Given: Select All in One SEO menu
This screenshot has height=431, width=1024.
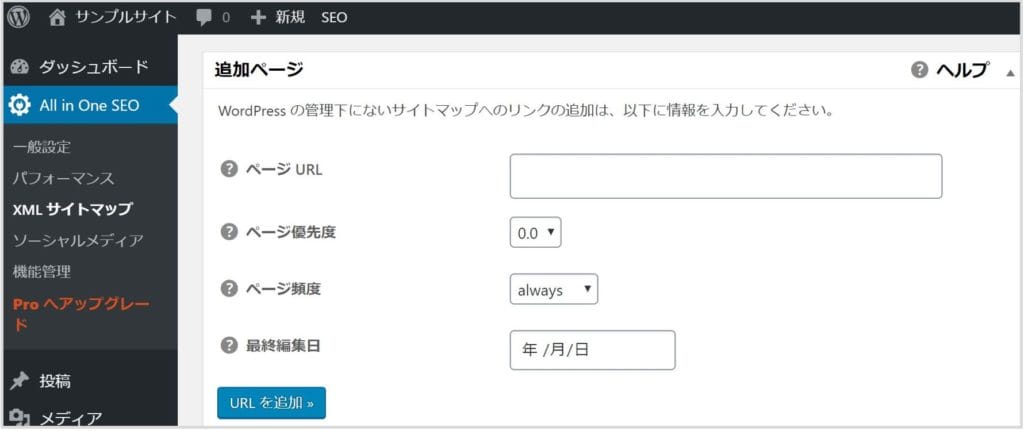Looking at the screenshot, I should coord(89,105).
